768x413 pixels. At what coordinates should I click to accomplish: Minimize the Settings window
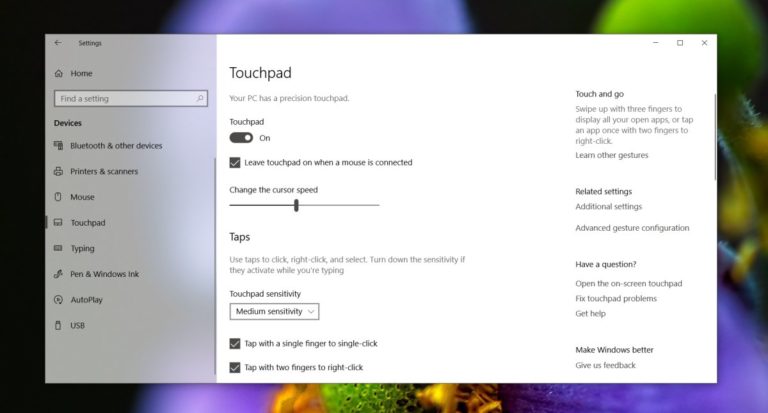[655, 43]
